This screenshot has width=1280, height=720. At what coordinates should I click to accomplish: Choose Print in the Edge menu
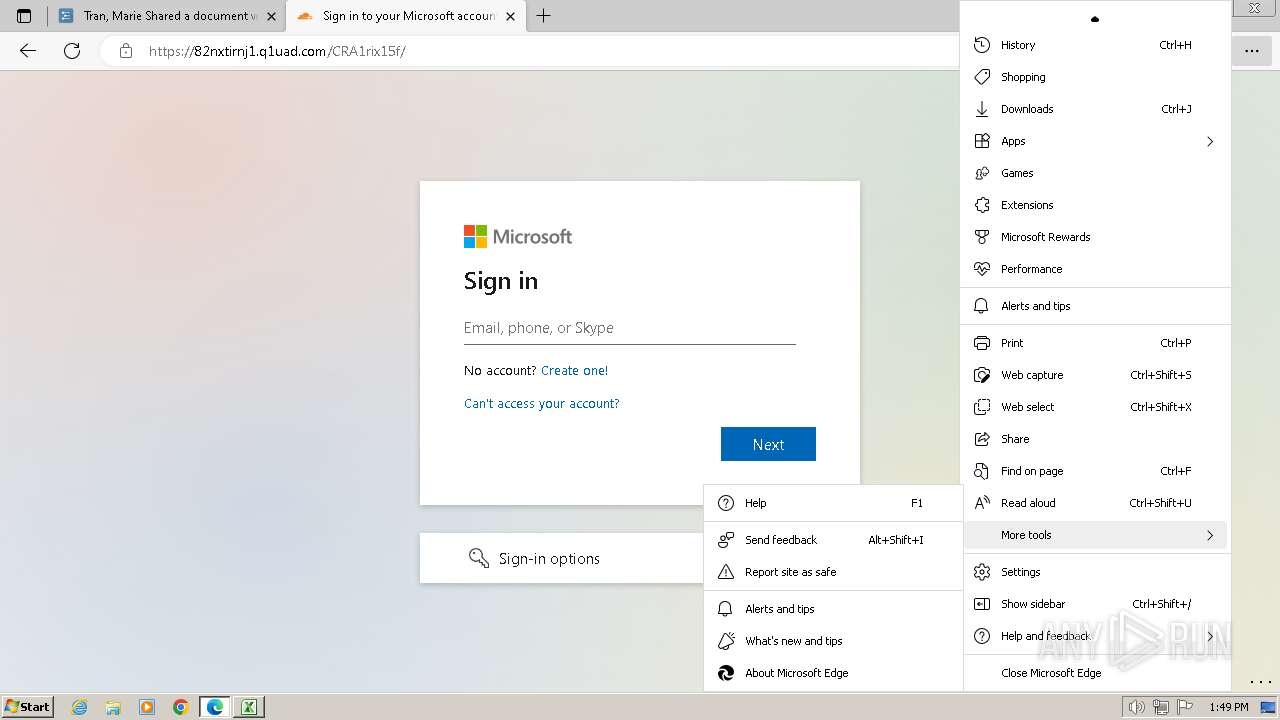click(x=1095, y=343)
